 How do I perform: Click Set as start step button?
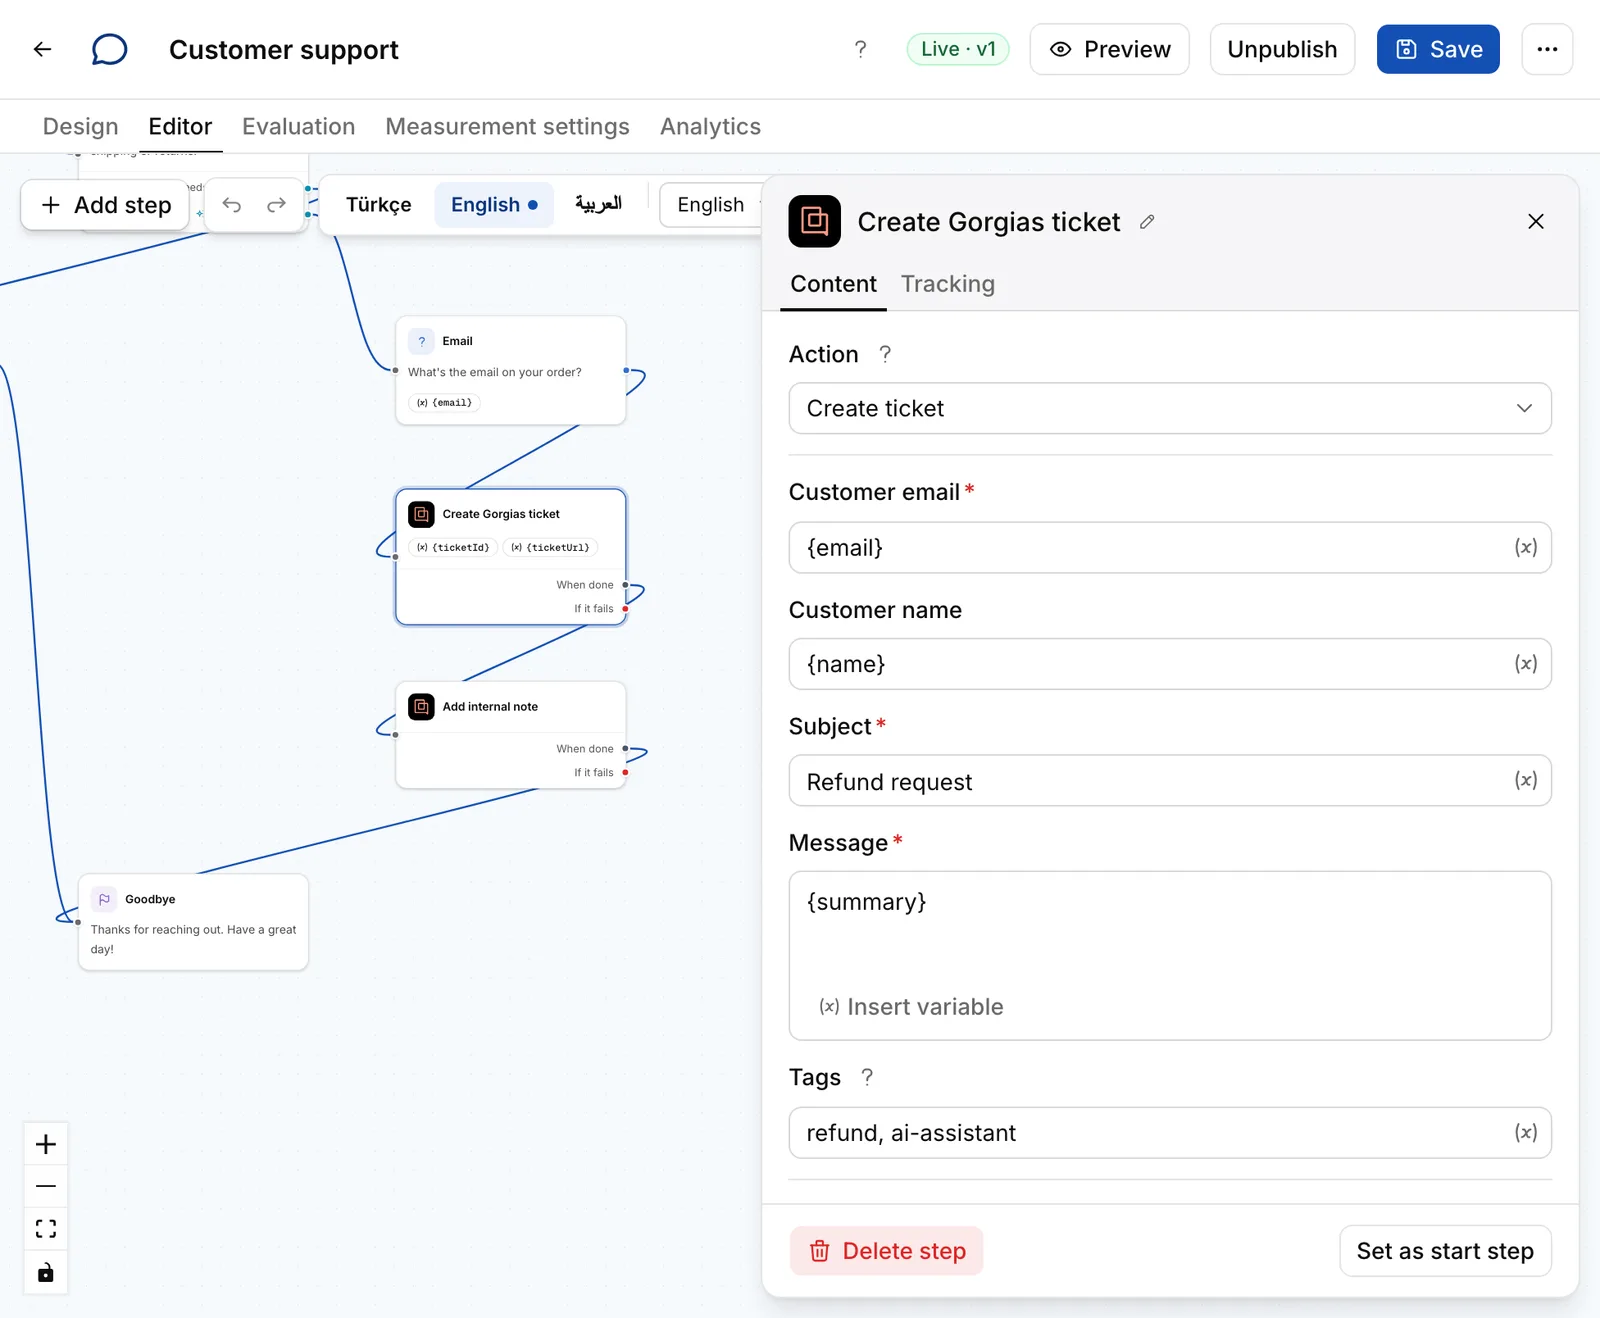(x=1445, y=1251)
